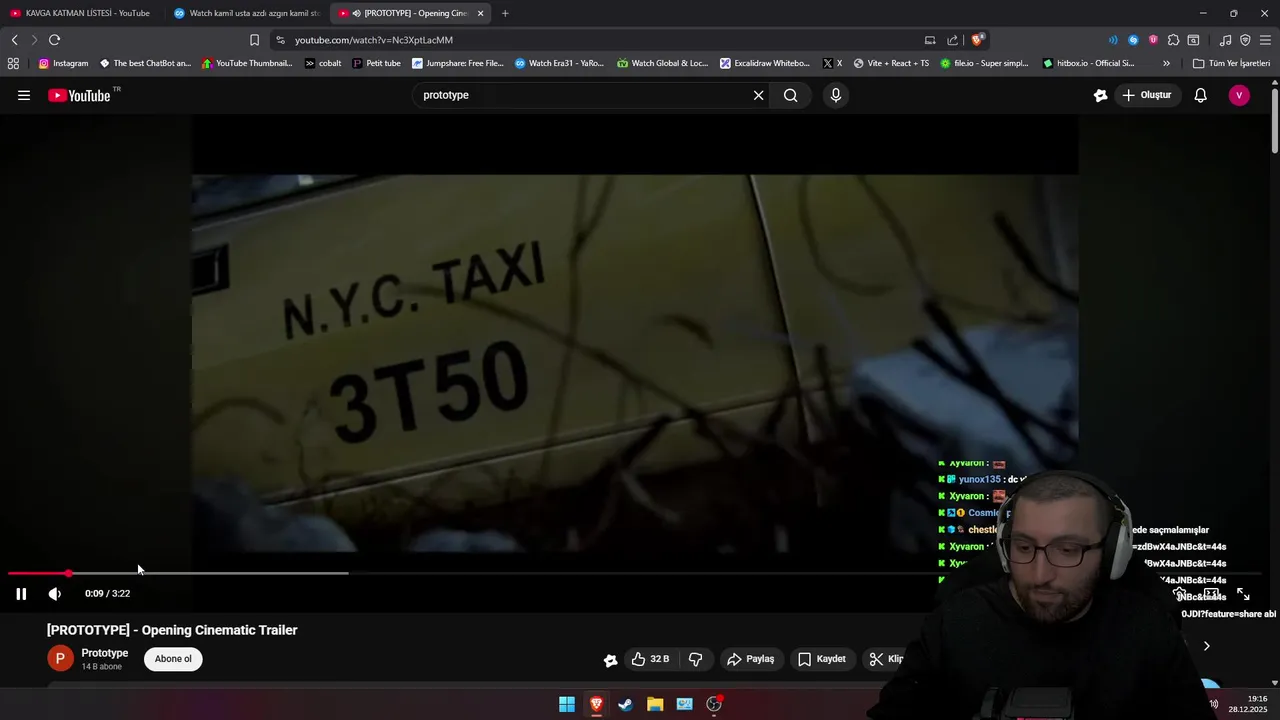The image size is (1280, 720).
Task: Mute the tab via its speaker icon
Action: pyautogui.click(x=357, y=13)
